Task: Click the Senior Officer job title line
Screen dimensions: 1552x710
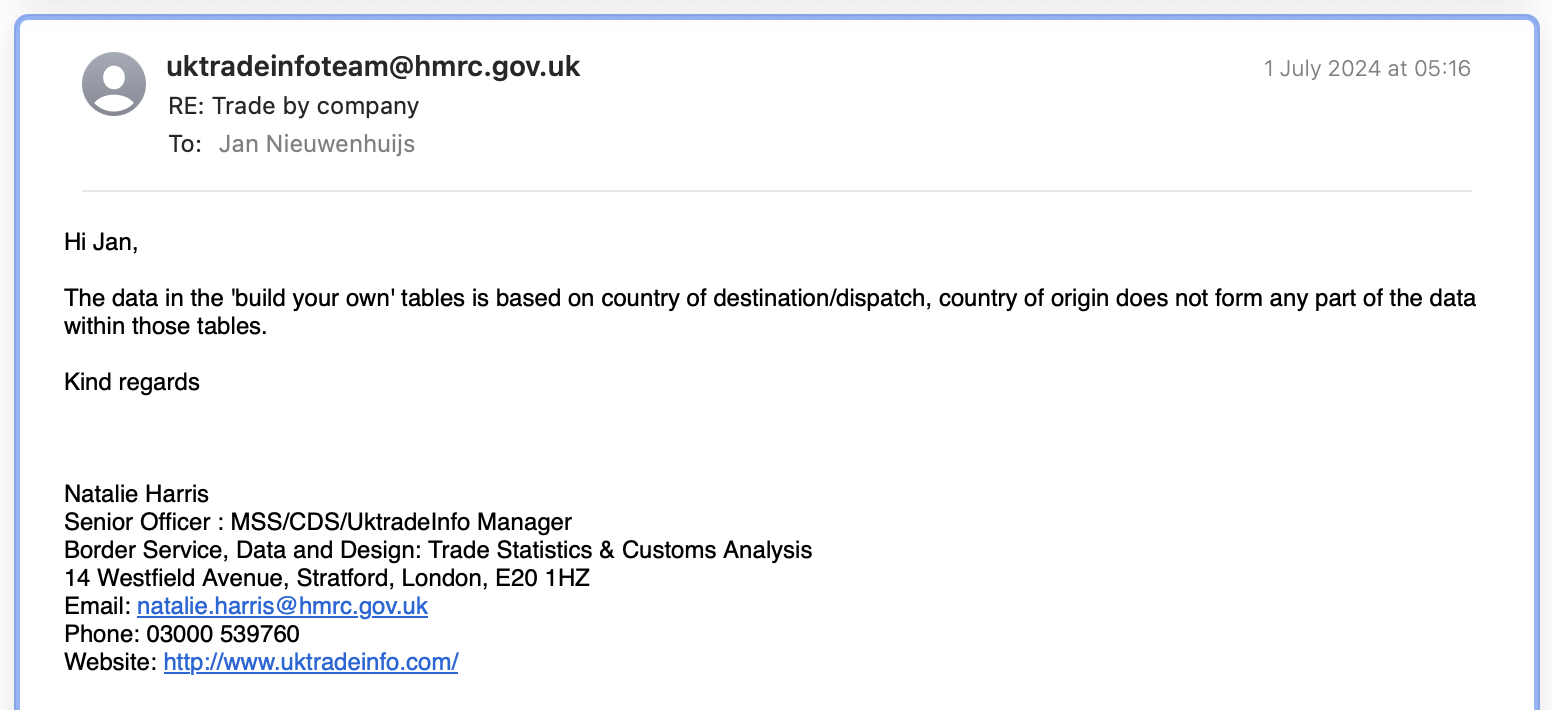Action: [318, 522]
